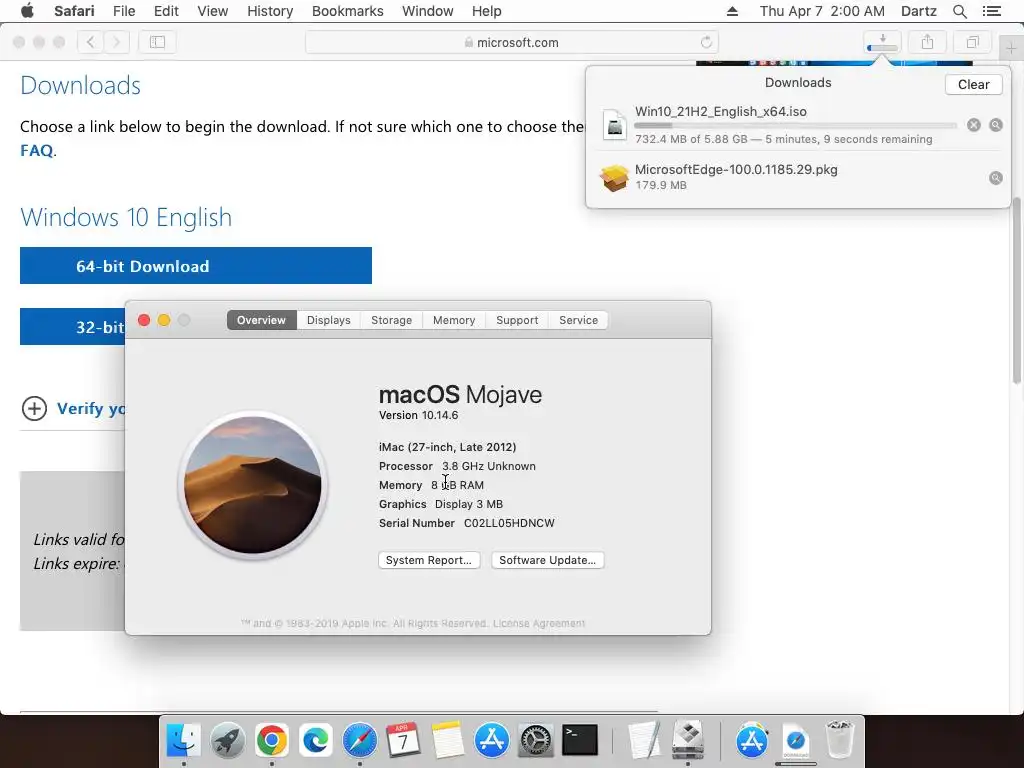Click Safari back navigation arrow
Screen dimensions: 1024x768
tap(91, 42)
